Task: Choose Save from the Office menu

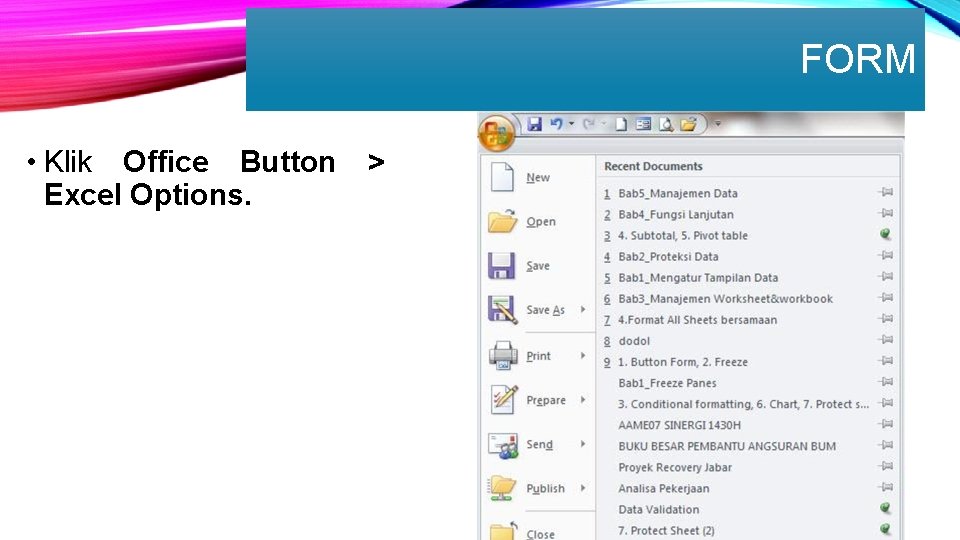Action: 538,266
